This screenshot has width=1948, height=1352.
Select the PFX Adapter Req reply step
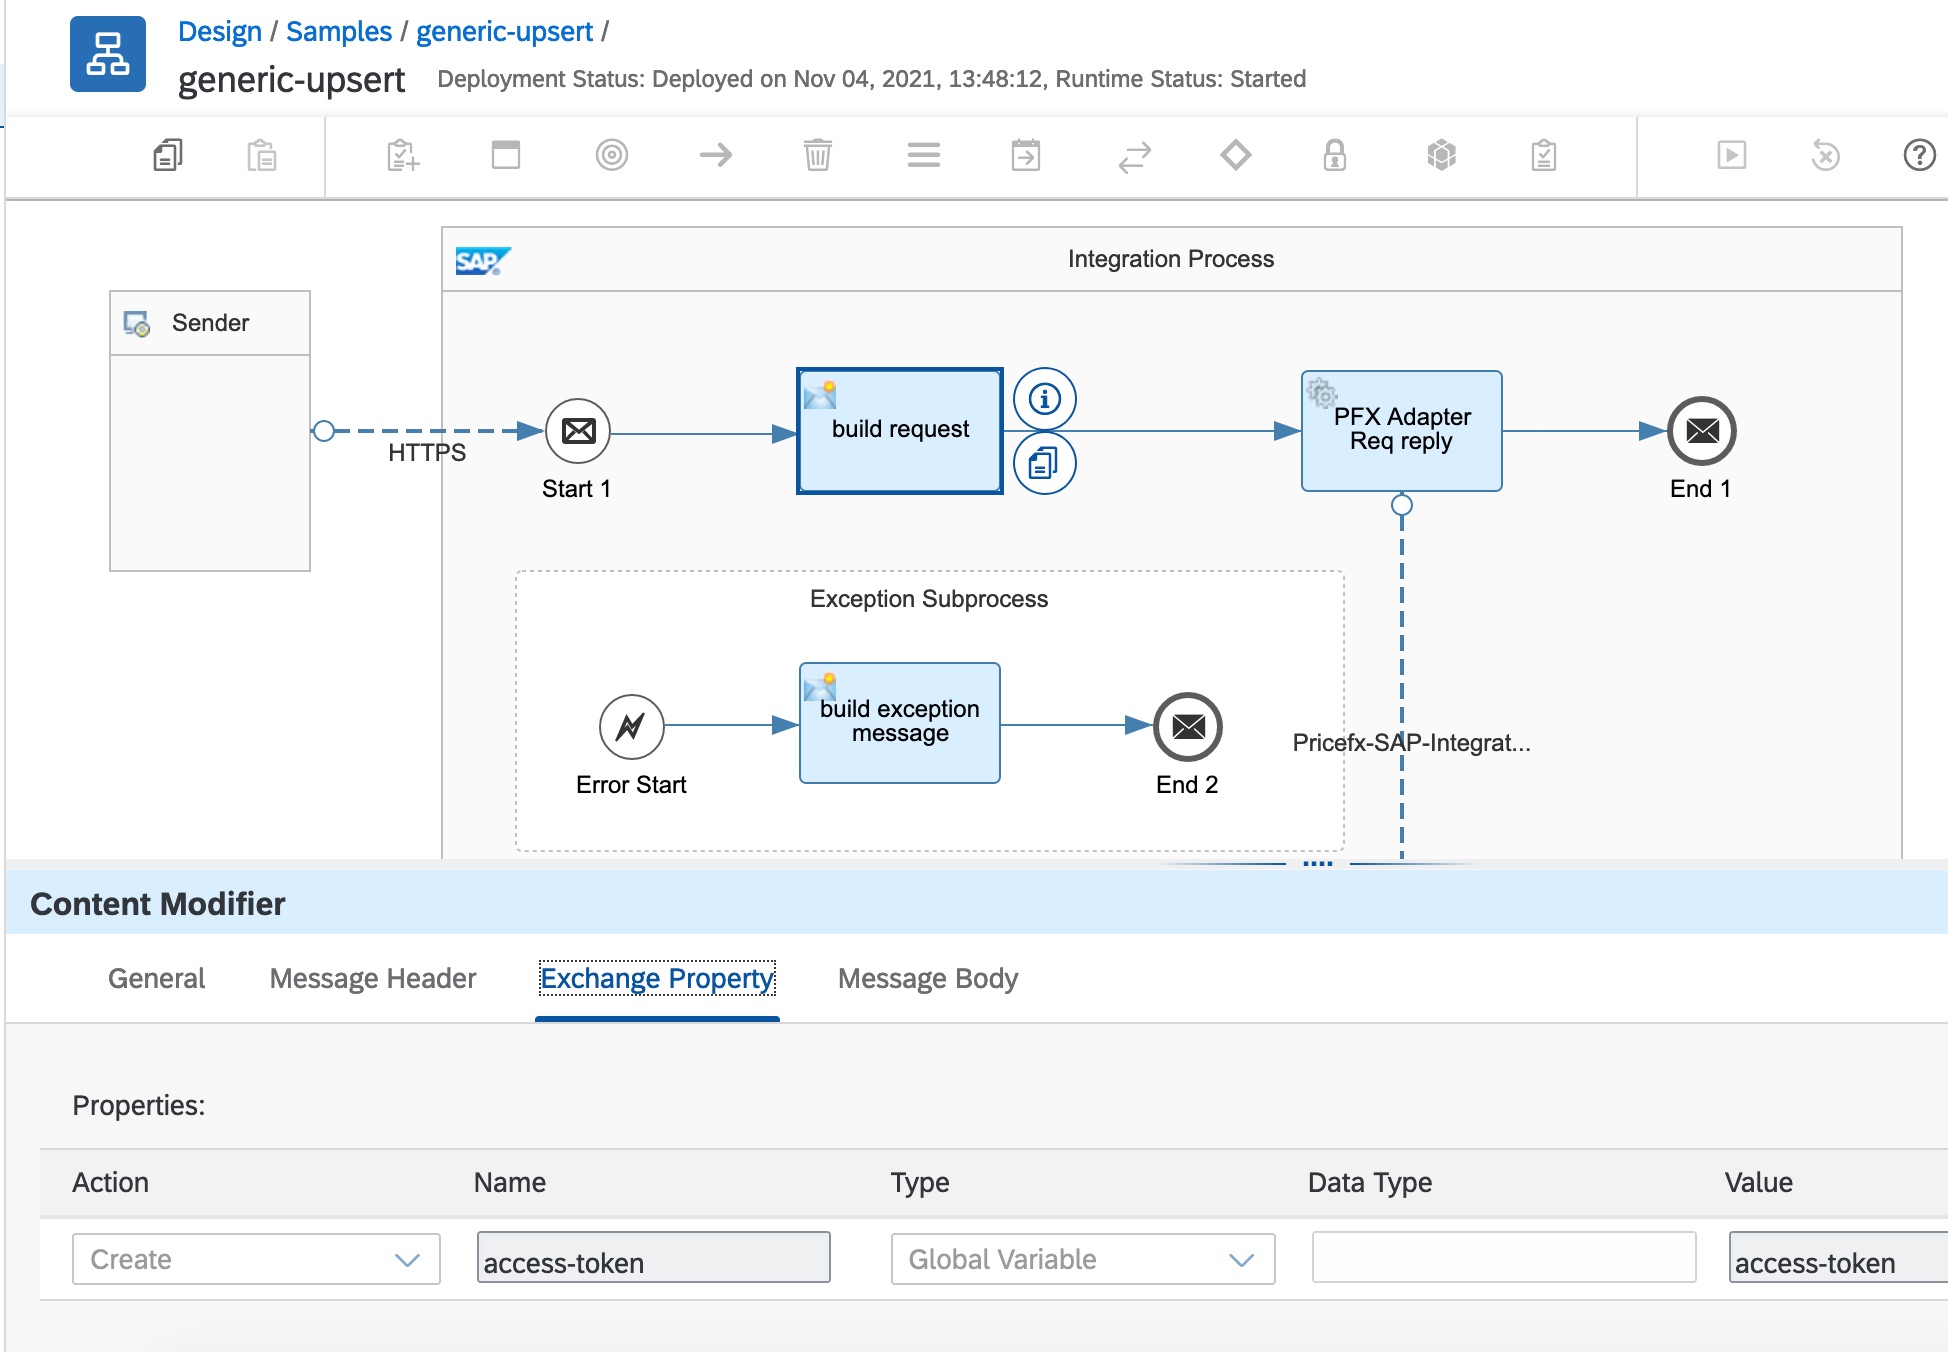click(1401, 431)
